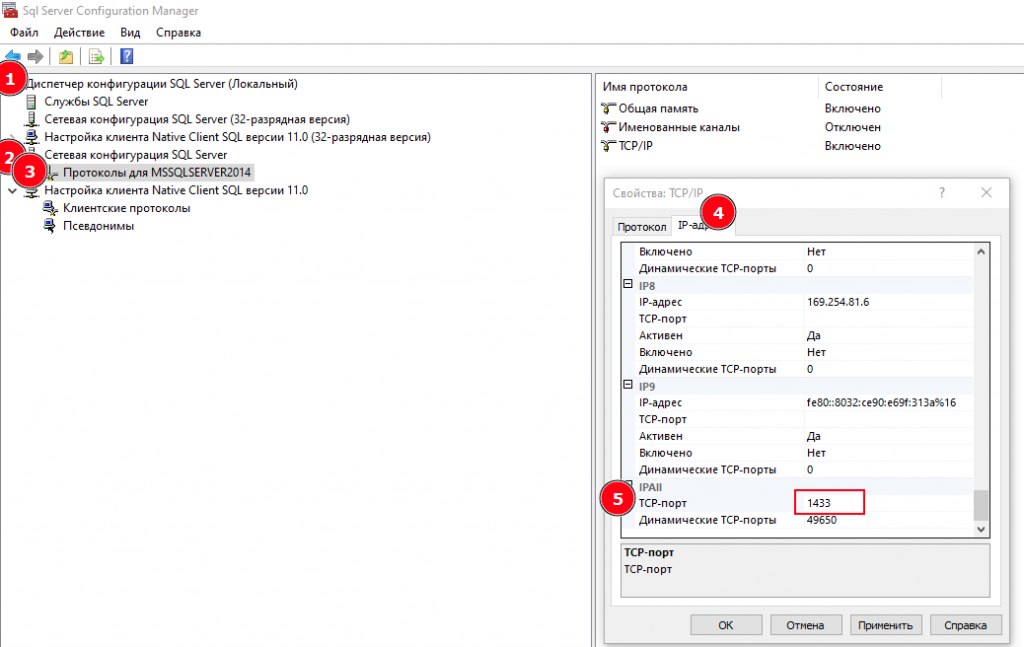Select the TCP/IP protocol row
The height and width of the screenshot is (647, 1024).
click(635, 146)
